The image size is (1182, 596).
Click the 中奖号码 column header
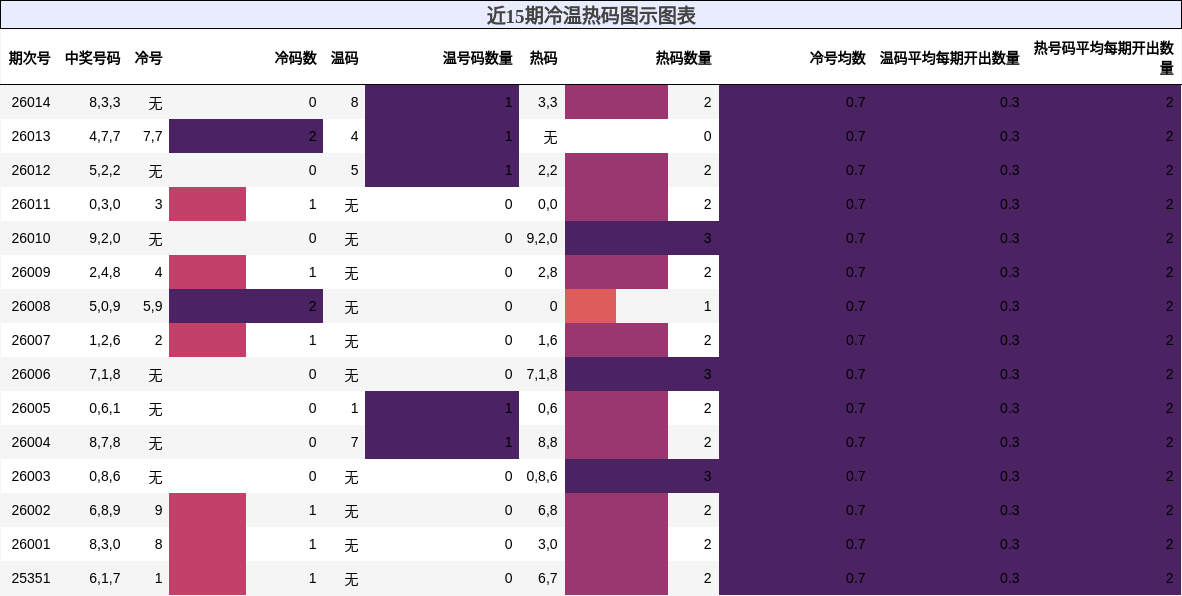(x=91, y=58)
